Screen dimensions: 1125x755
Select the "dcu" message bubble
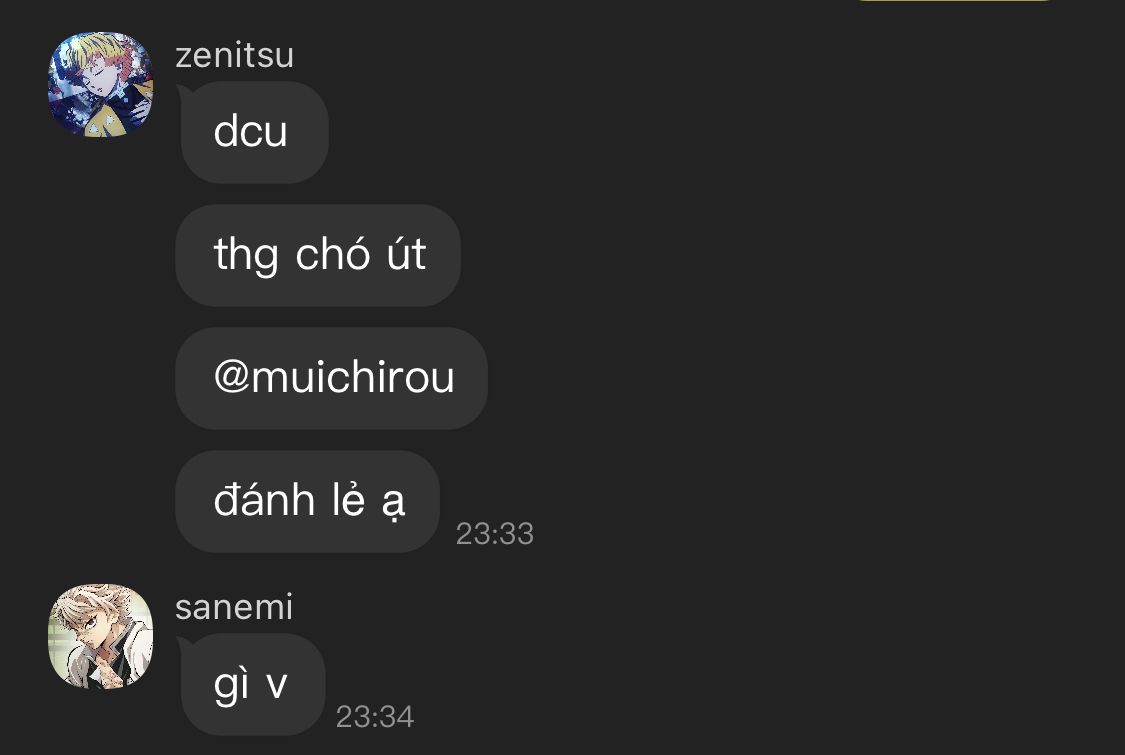253,132
